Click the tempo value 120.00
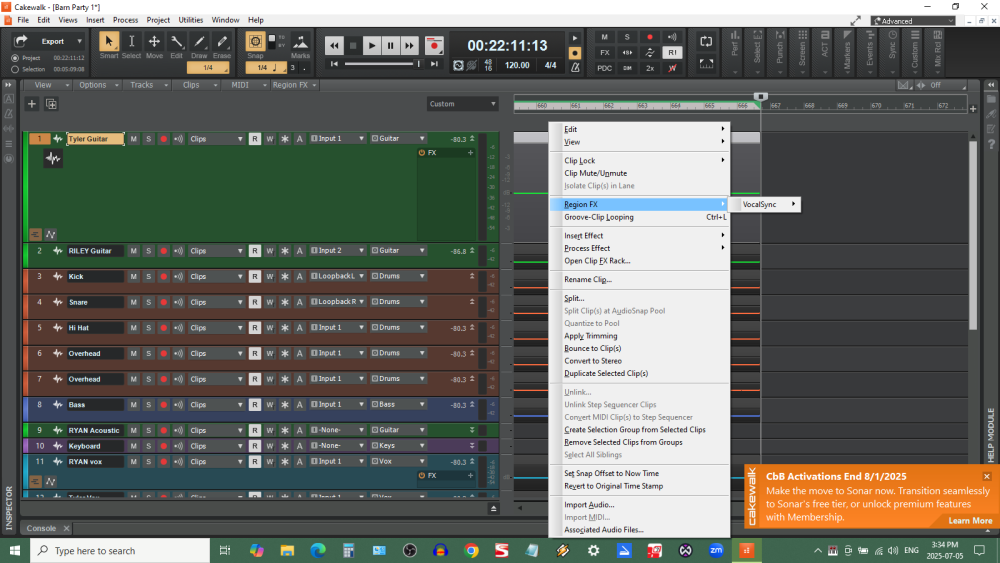Image resolution: width=1000 pixels, height=563 pixels. [x=517, y=65]
